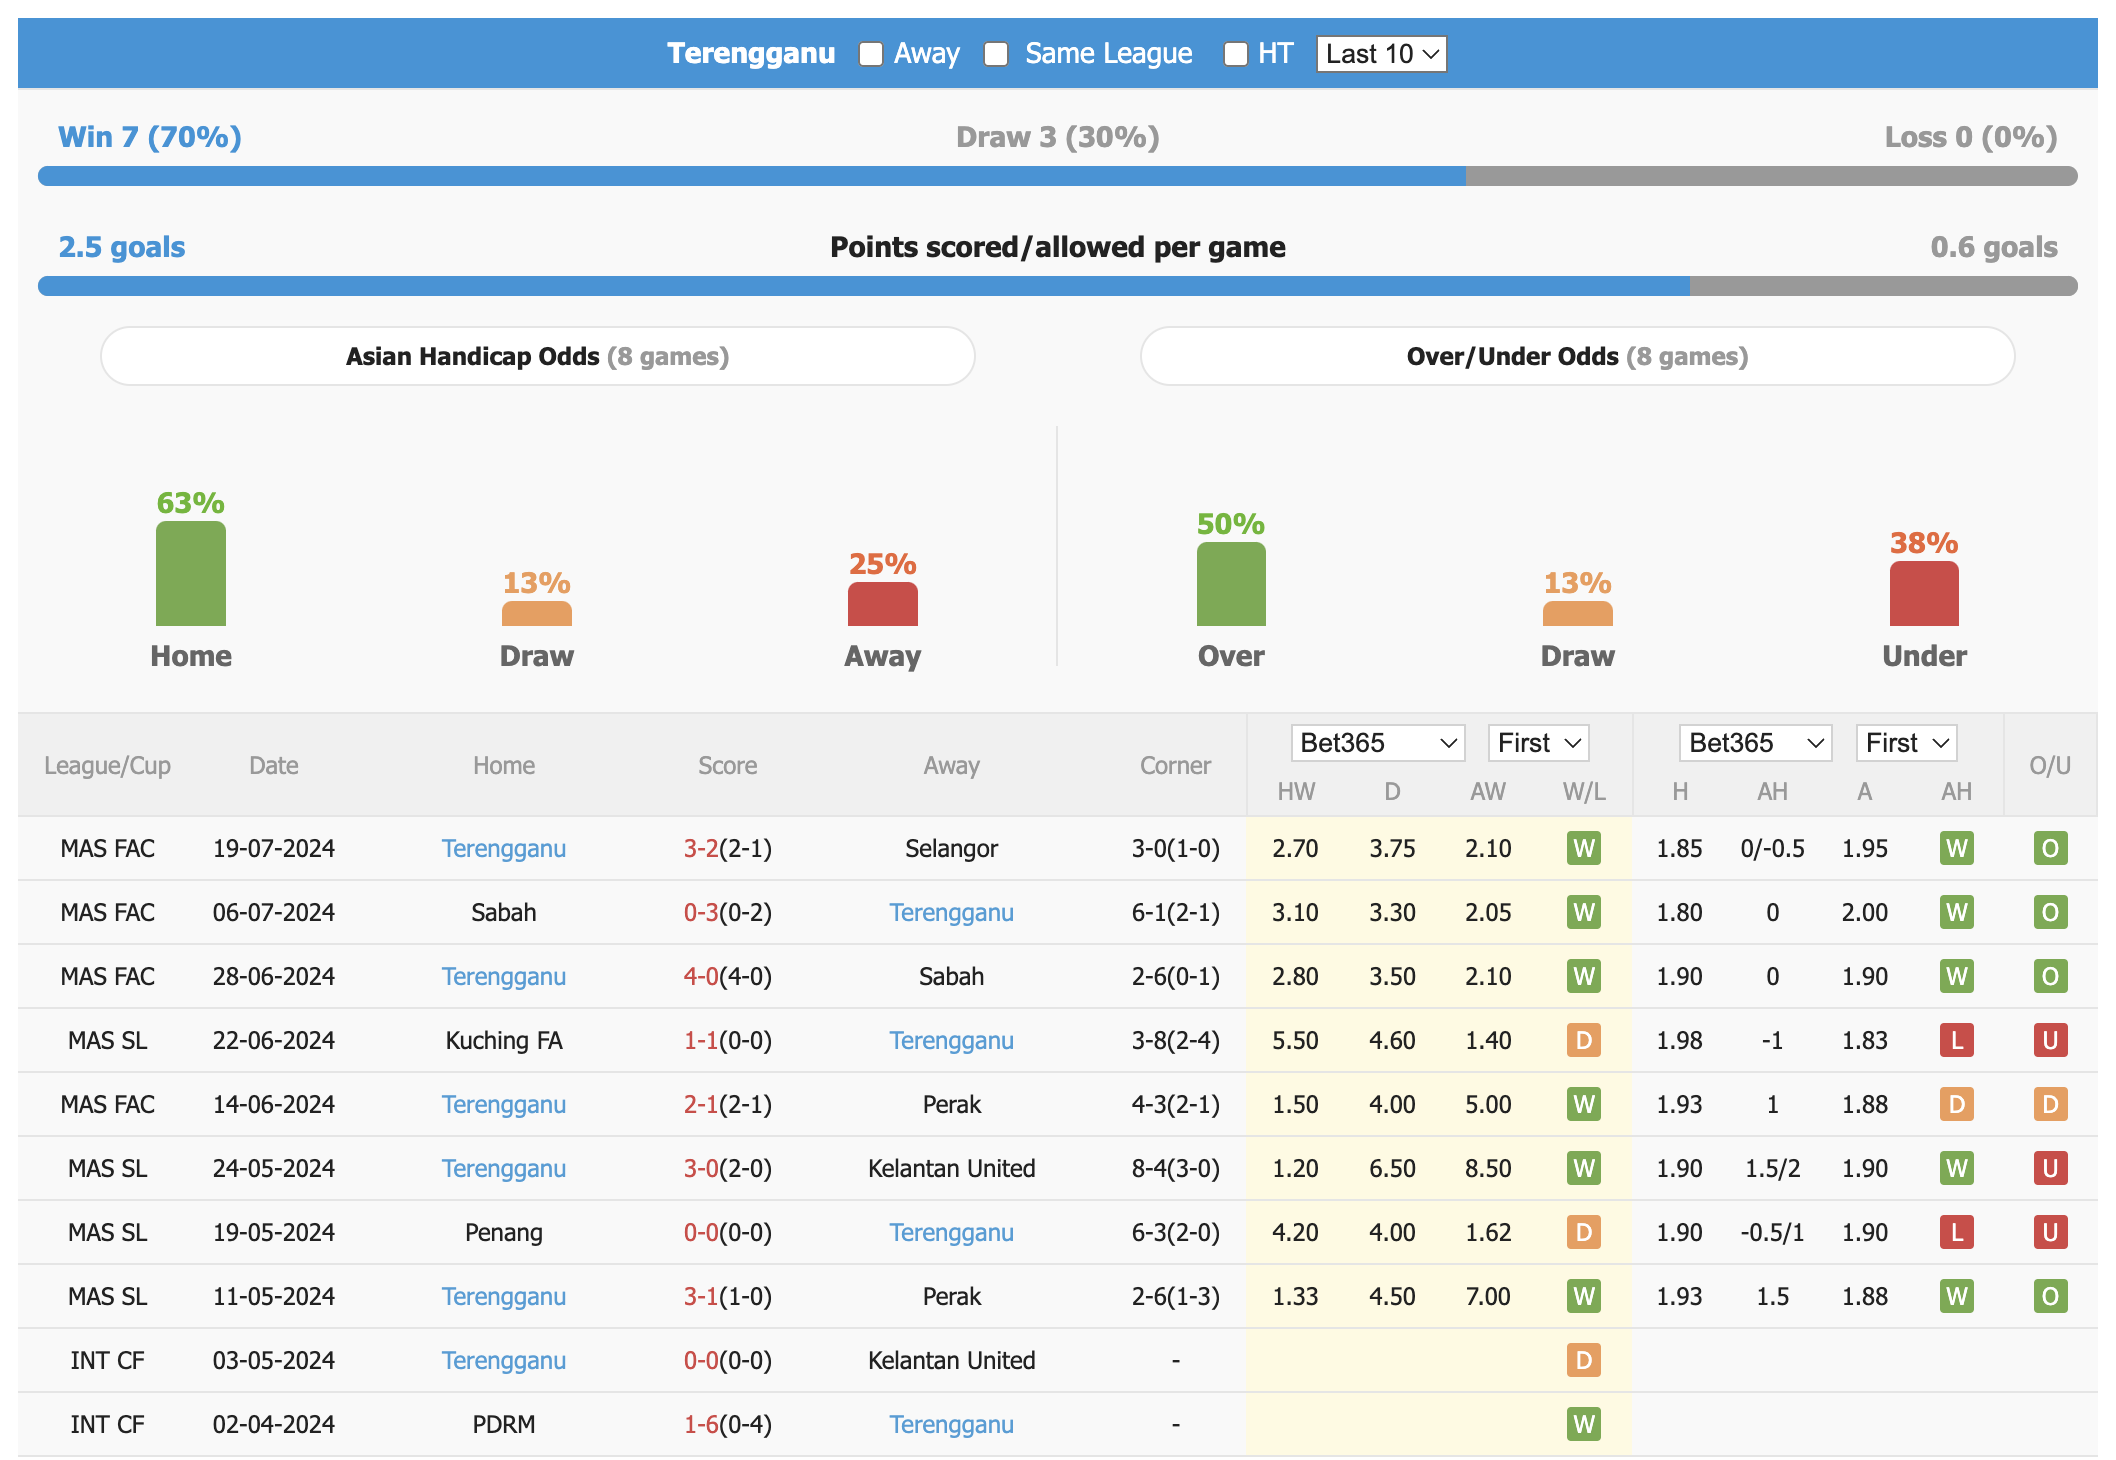Open Terengganu link in 28-06-2024 row
This screenshot has height=1460, width=2116.
coord(504,976)
